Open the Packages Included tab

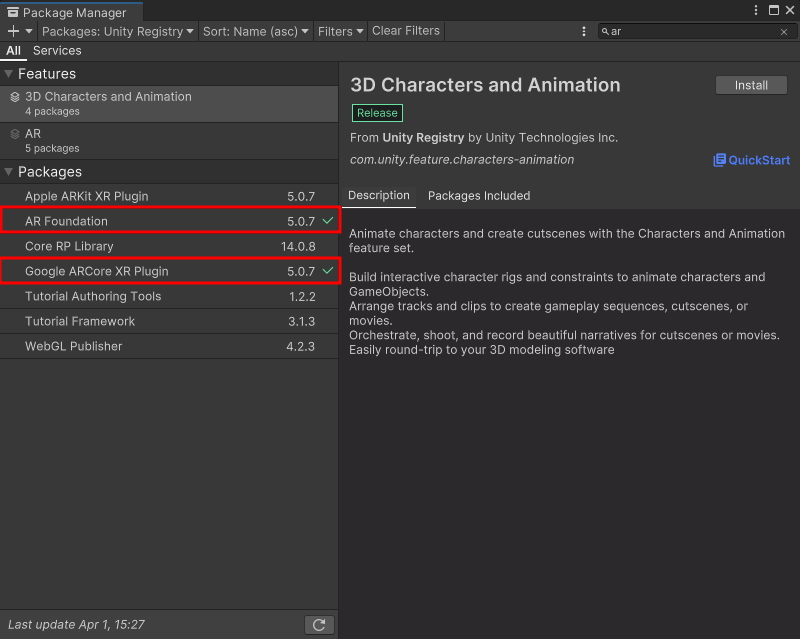479,196
